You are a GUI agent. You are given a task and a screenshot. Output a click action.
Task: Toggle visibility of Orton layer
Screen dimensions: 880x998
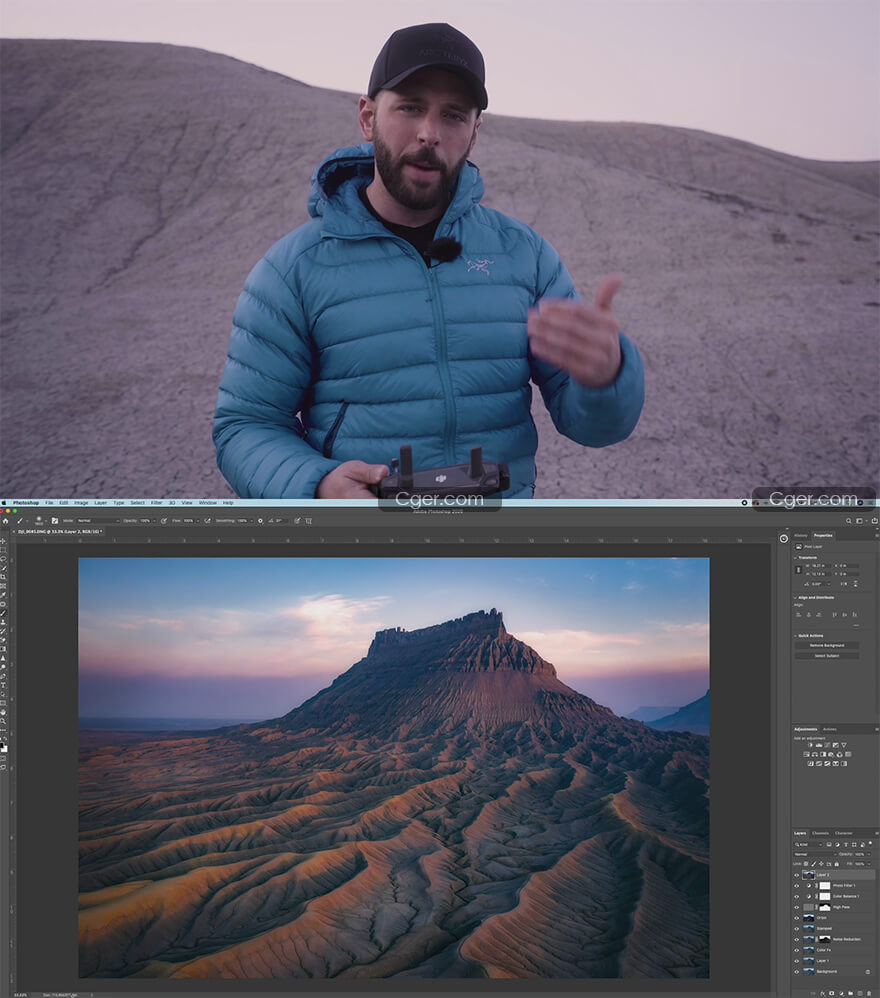(797, 918)
